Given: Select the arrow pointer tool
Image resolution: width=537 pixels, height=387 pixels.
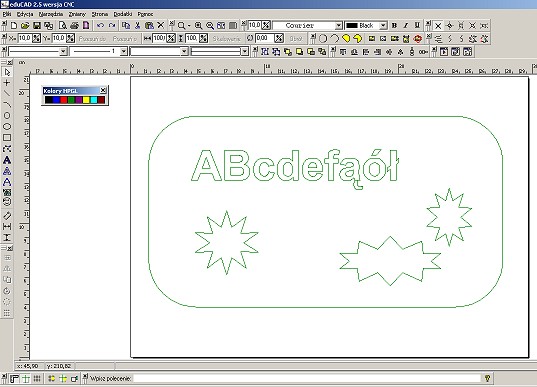Looking at the screenshot, I should tap(7, 72).
